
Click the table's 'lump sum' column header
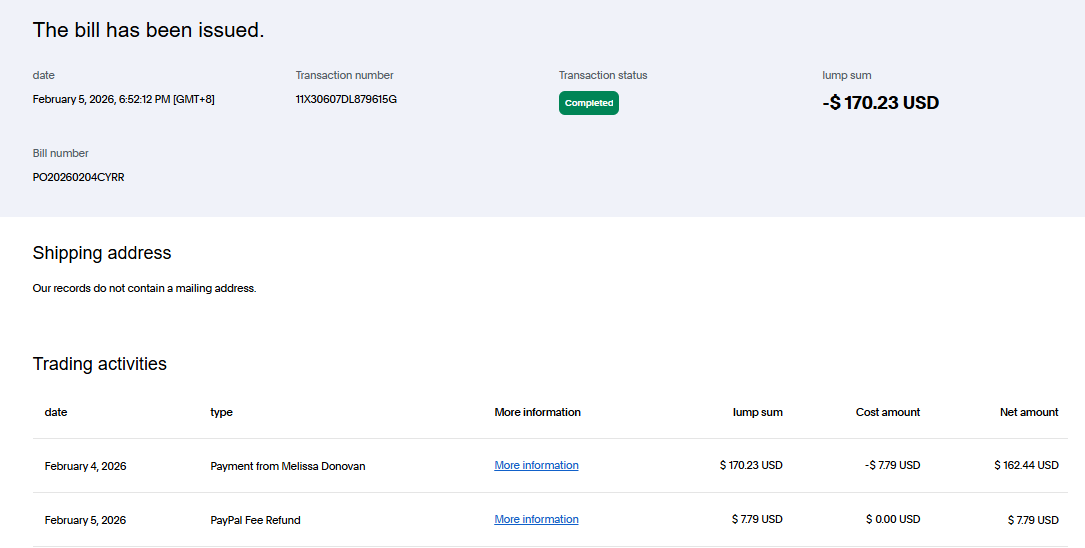click(757, 412)
